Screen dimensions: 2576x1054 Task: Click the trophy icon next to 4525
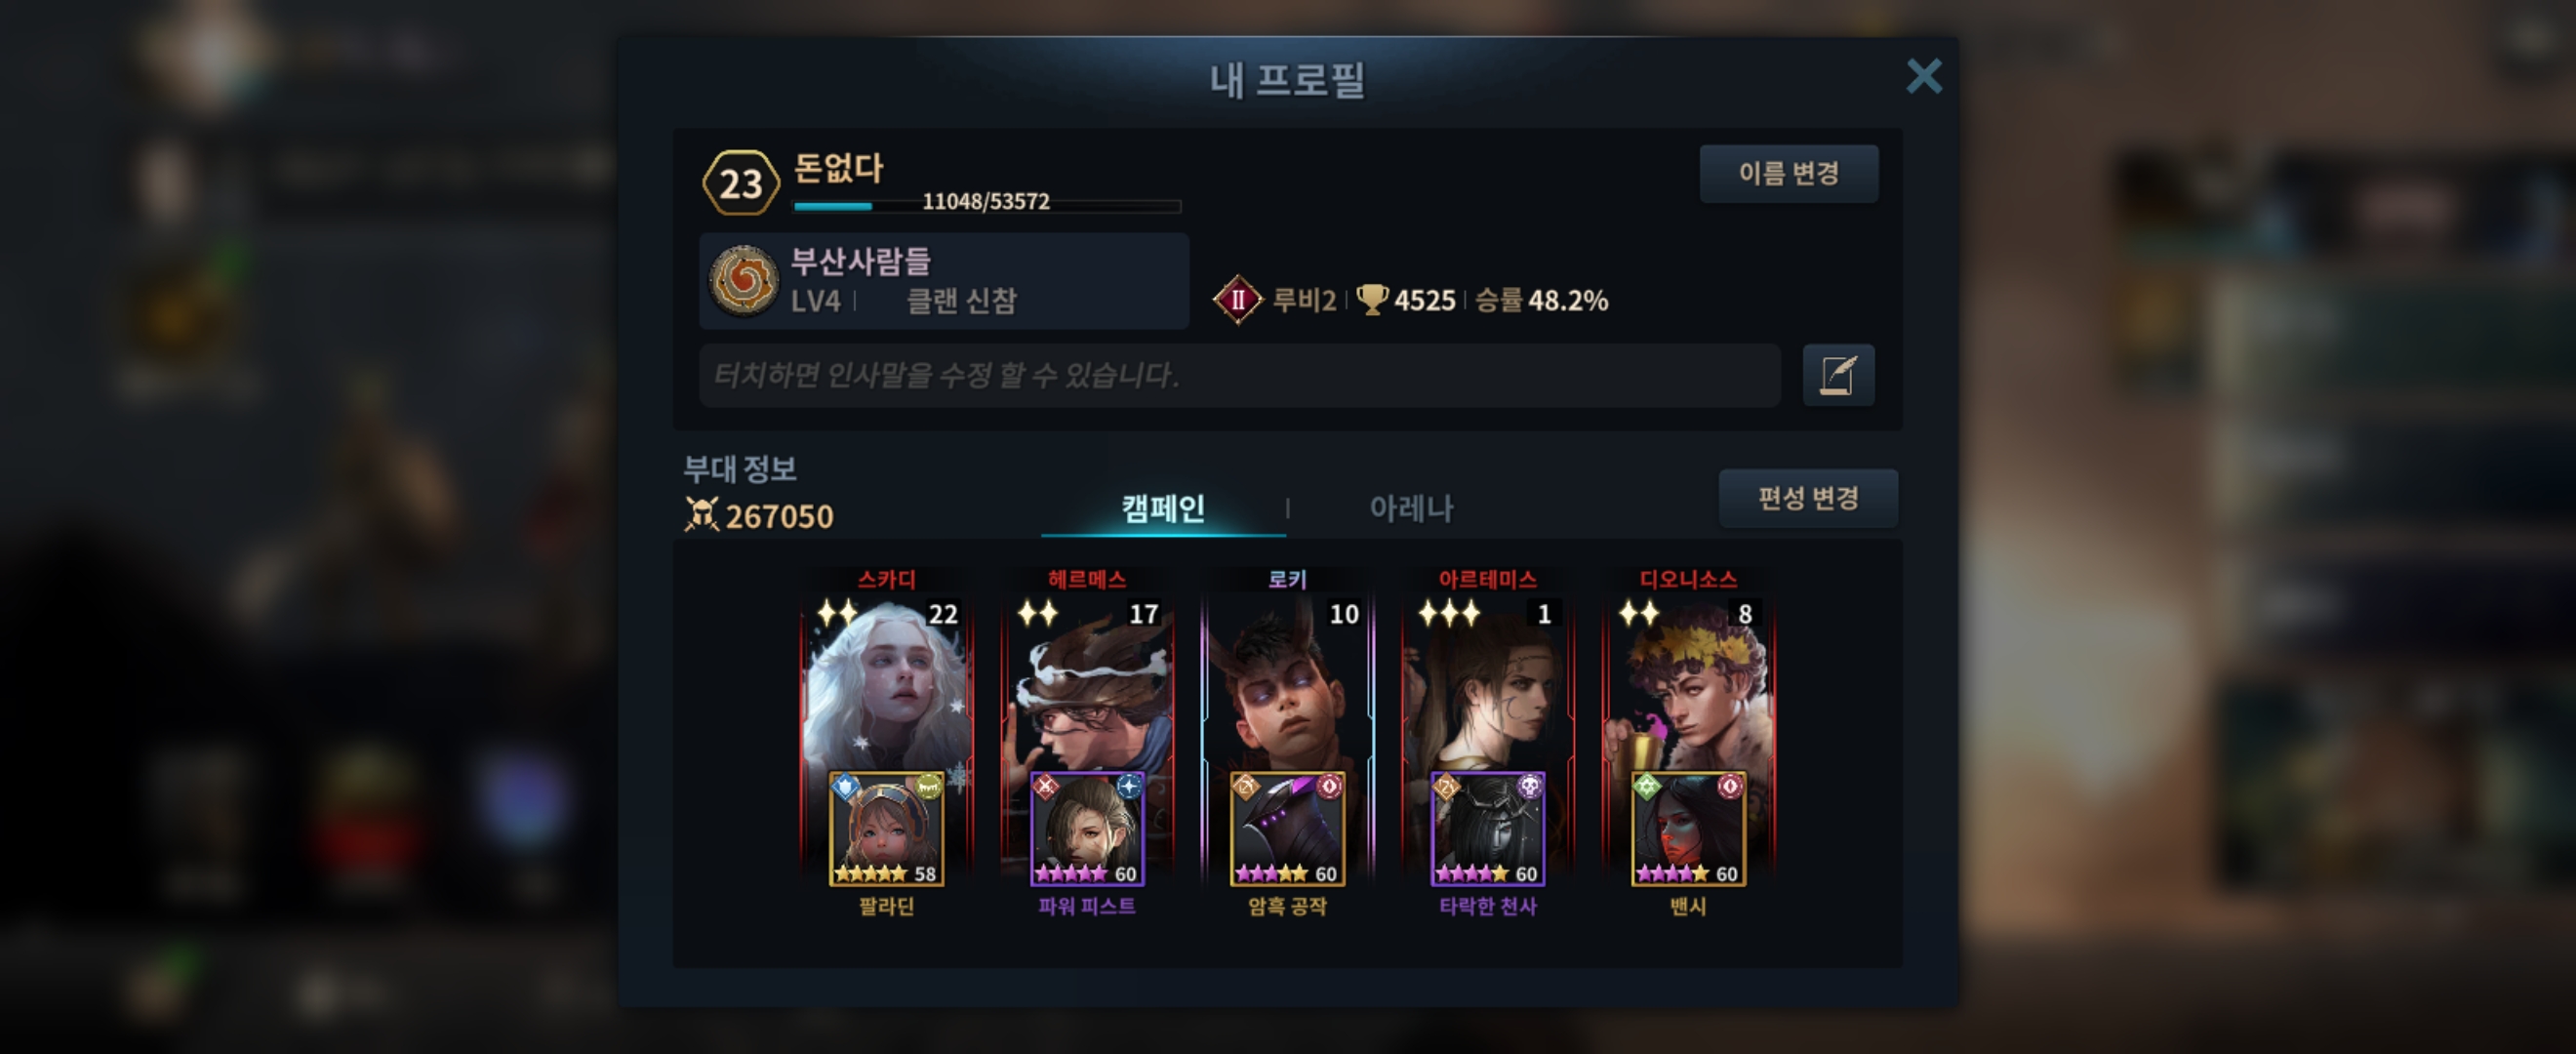(1372, 299)
